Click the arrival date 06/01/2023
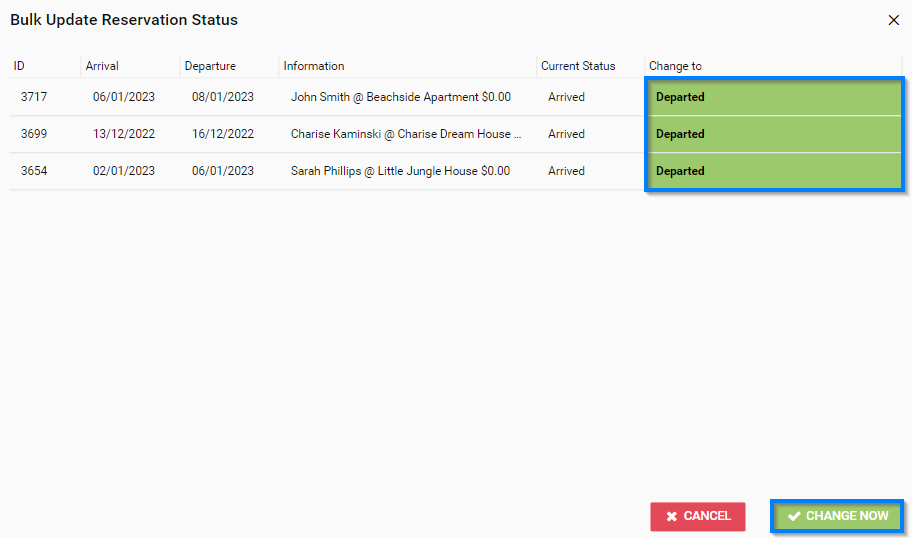Viewport: 912px width, 538px height. [x=124, y=97]
